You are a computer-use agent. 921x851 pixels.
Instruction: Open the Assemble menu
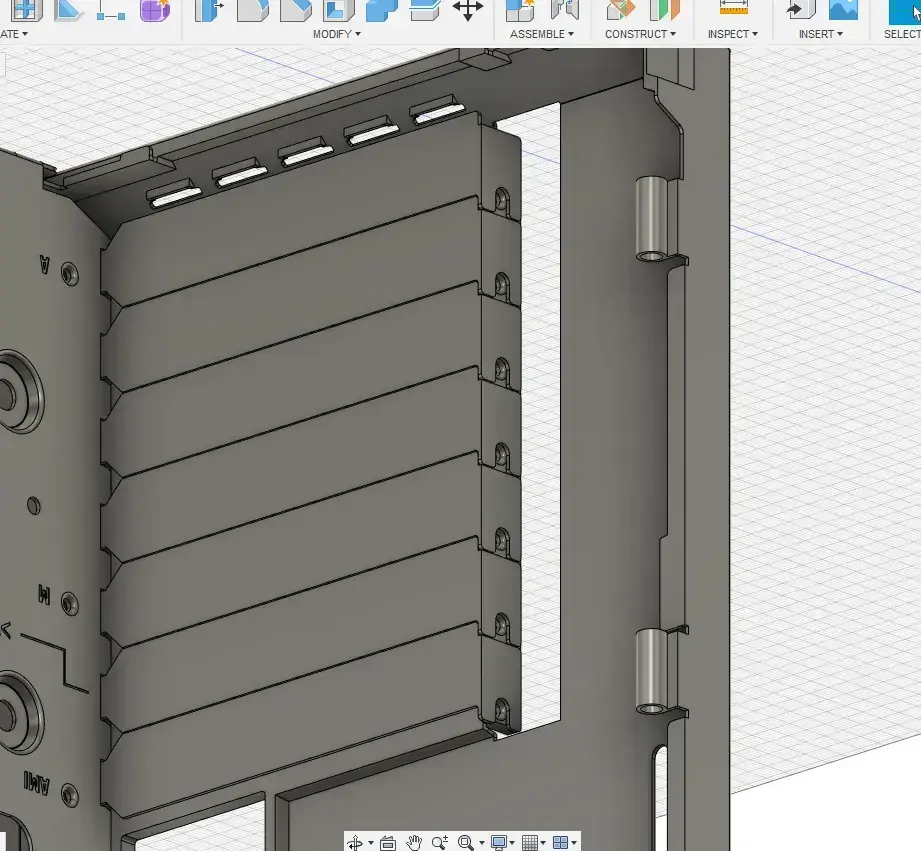click(539, 33)
